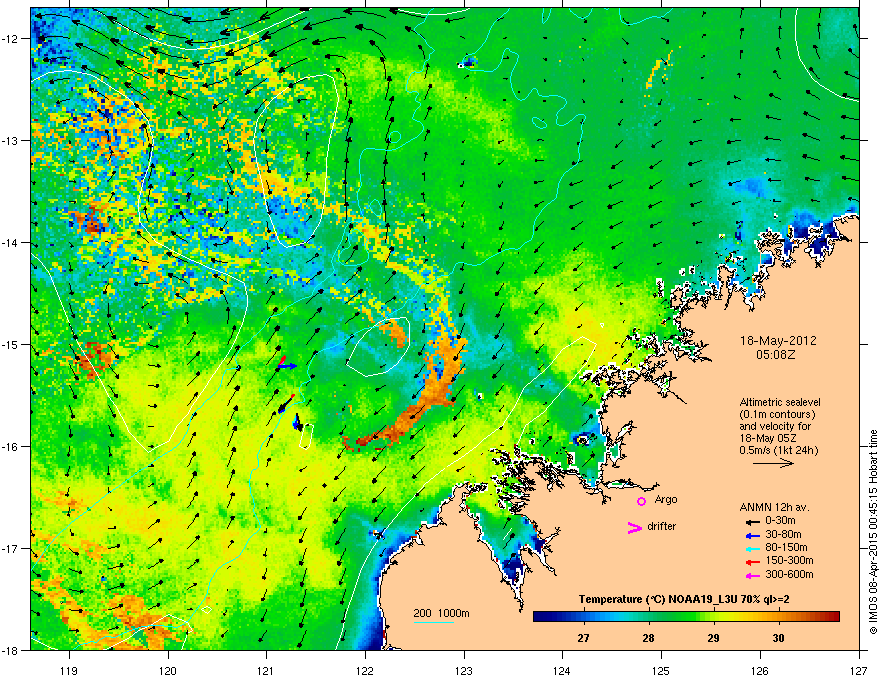
Task: Click the latitude label -15
Action: pos(10,344)
